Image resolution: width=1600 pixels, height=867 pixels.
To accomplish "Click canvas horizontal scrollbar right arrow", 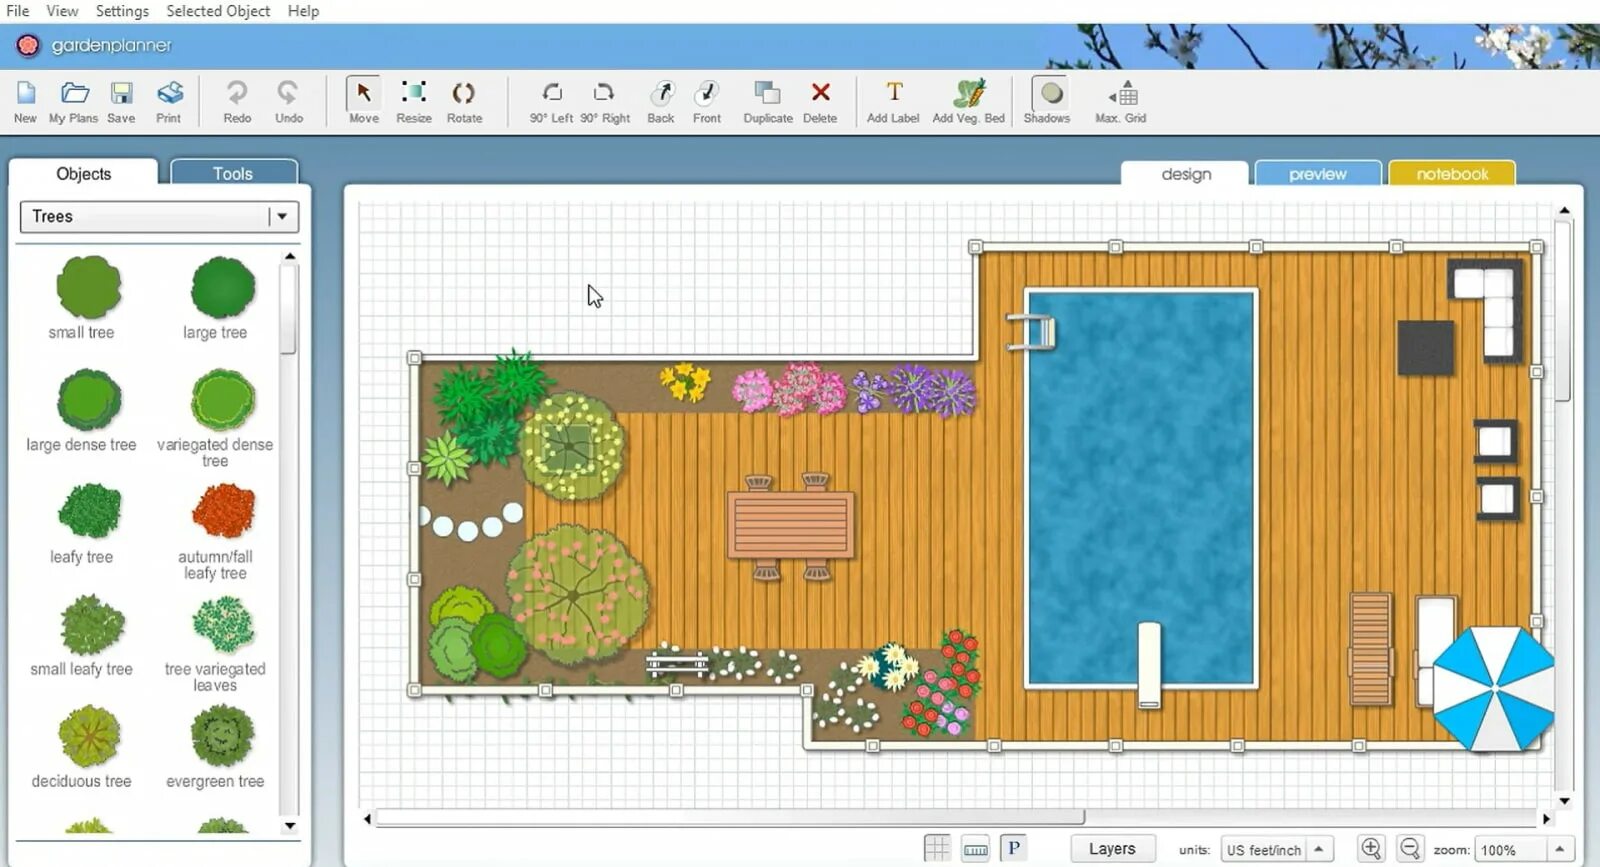I will [1546, 818].
